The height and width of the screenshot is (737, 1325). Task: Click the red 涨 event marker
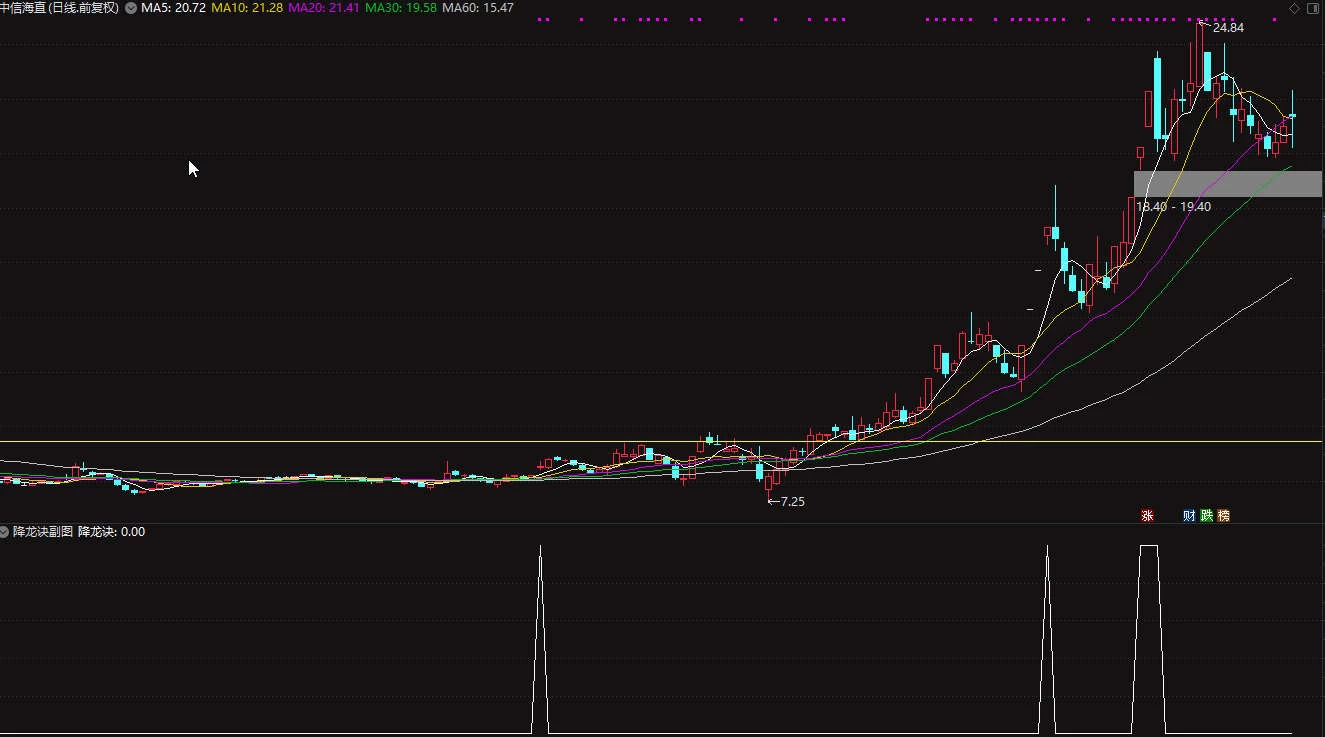(x=1147, y=515)
